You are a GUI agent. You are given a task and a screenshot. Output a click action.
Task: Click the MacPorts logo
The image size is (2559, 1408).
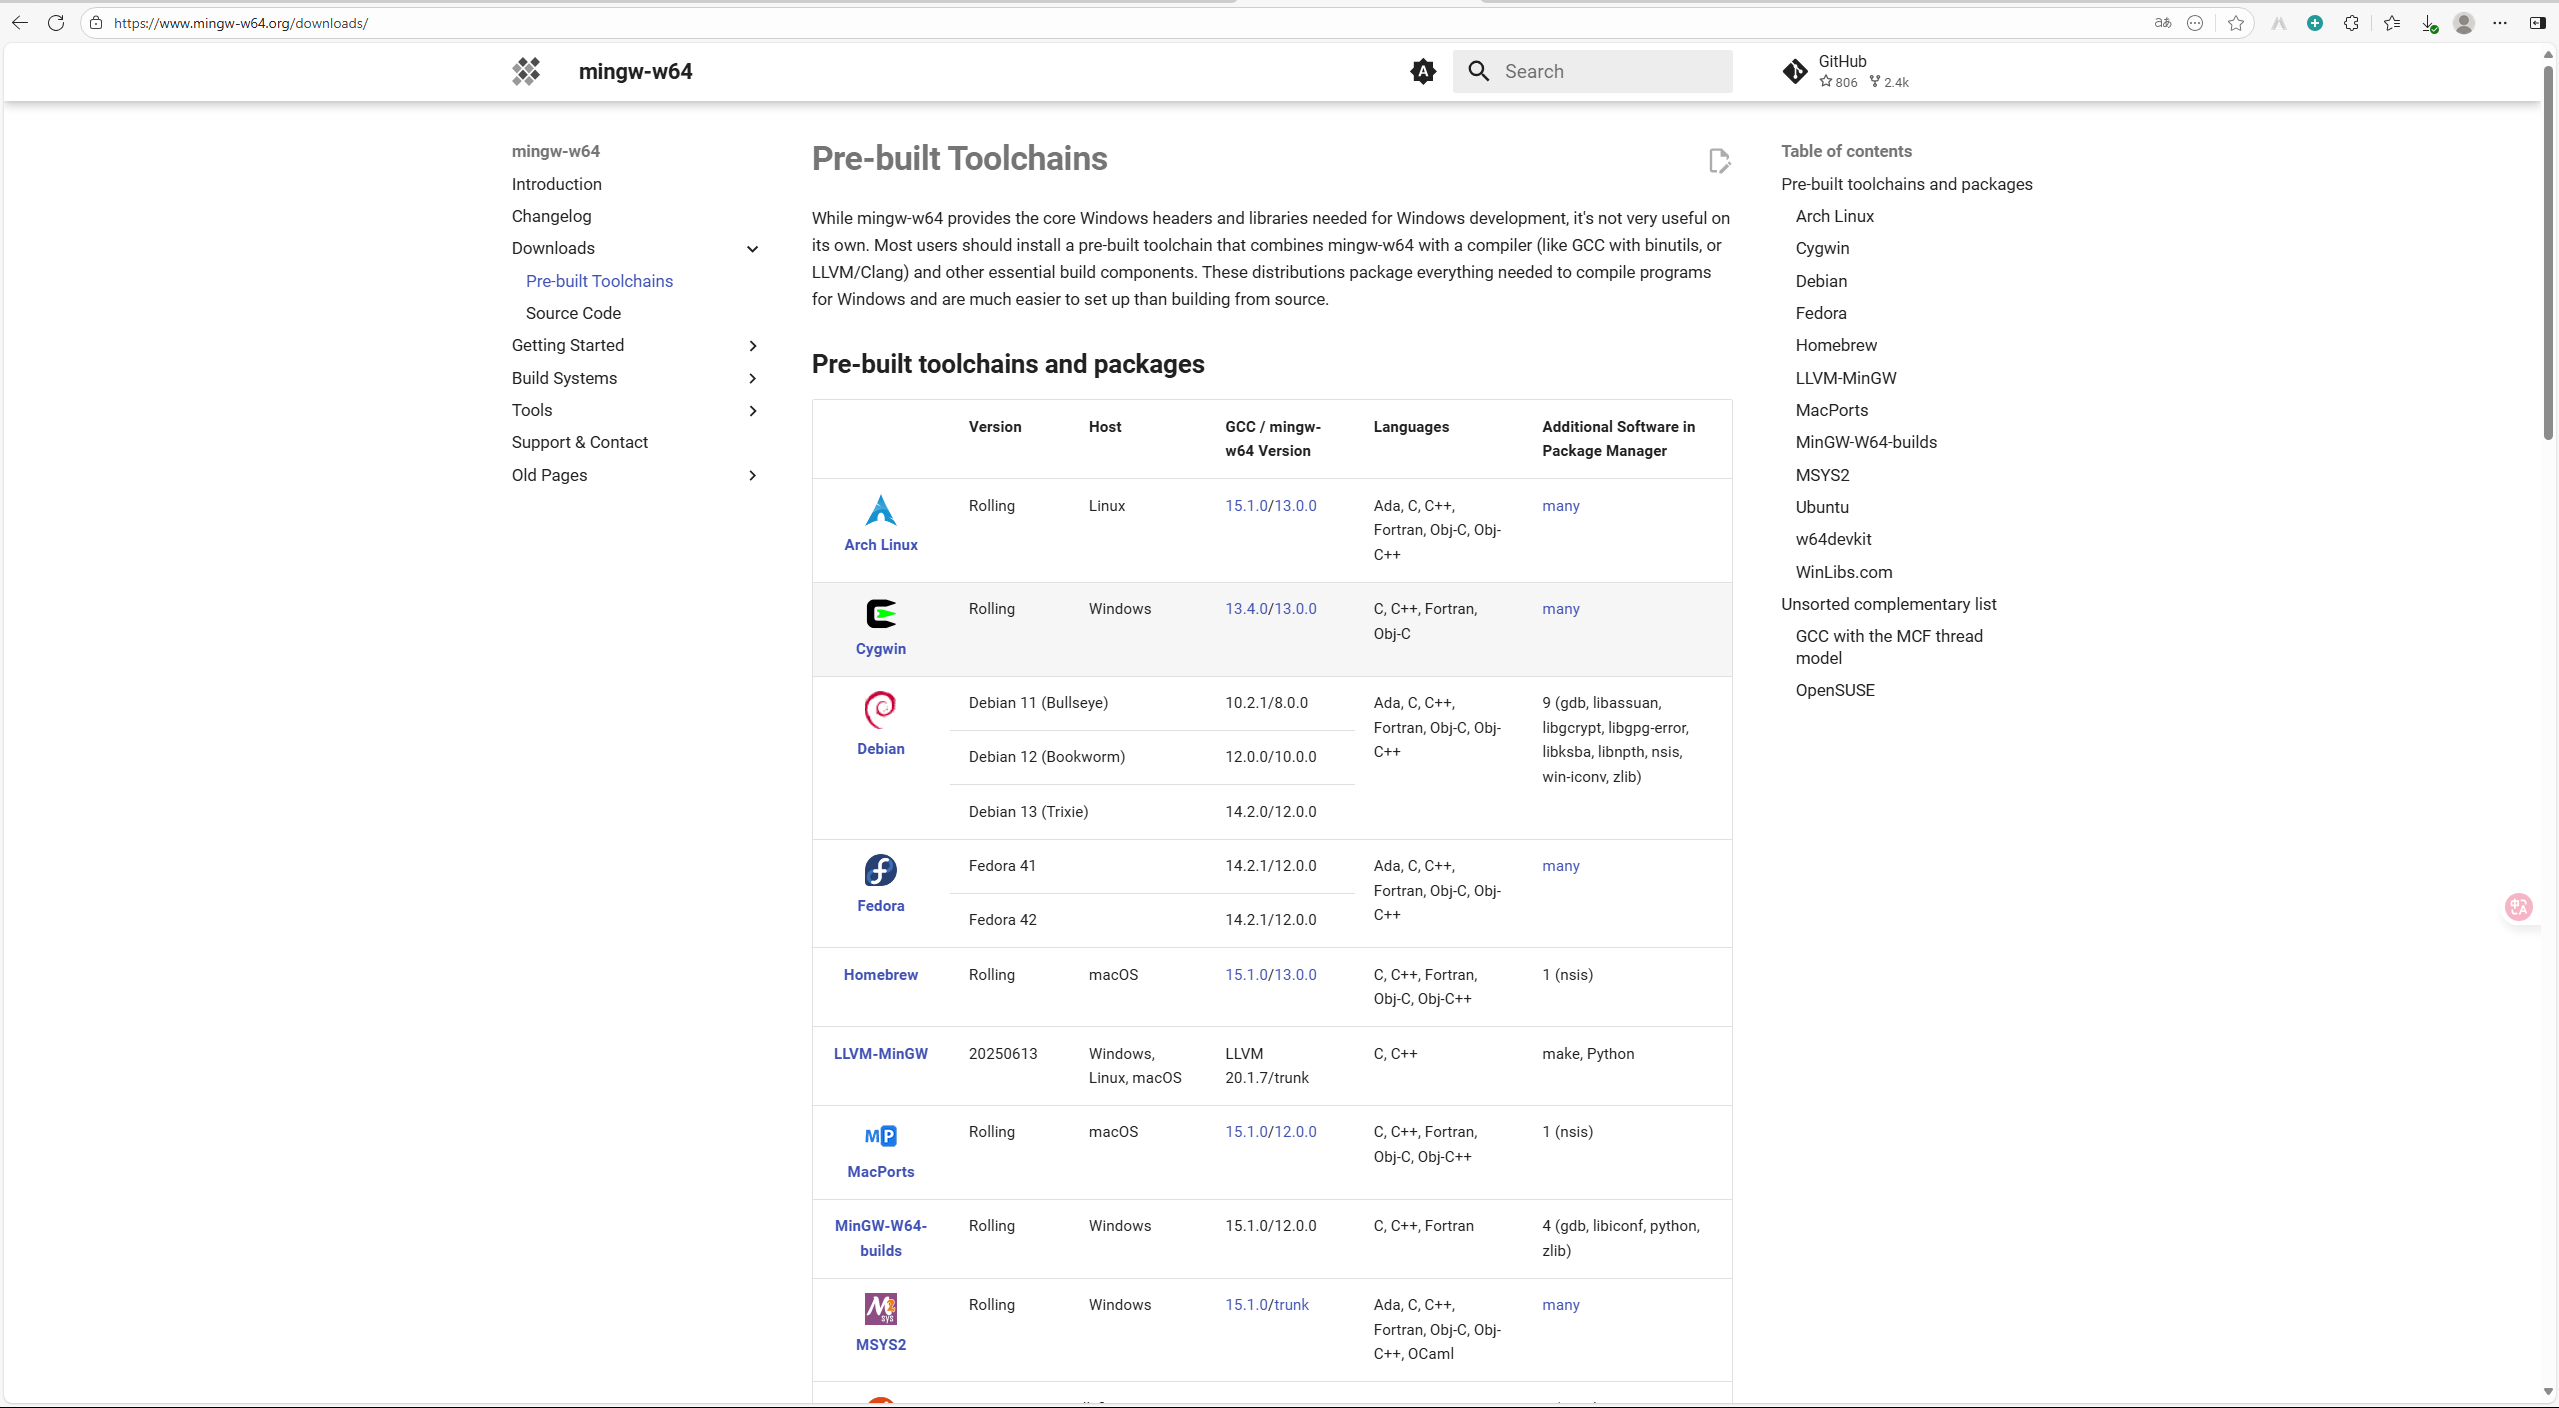click(x=880, y=1136)
